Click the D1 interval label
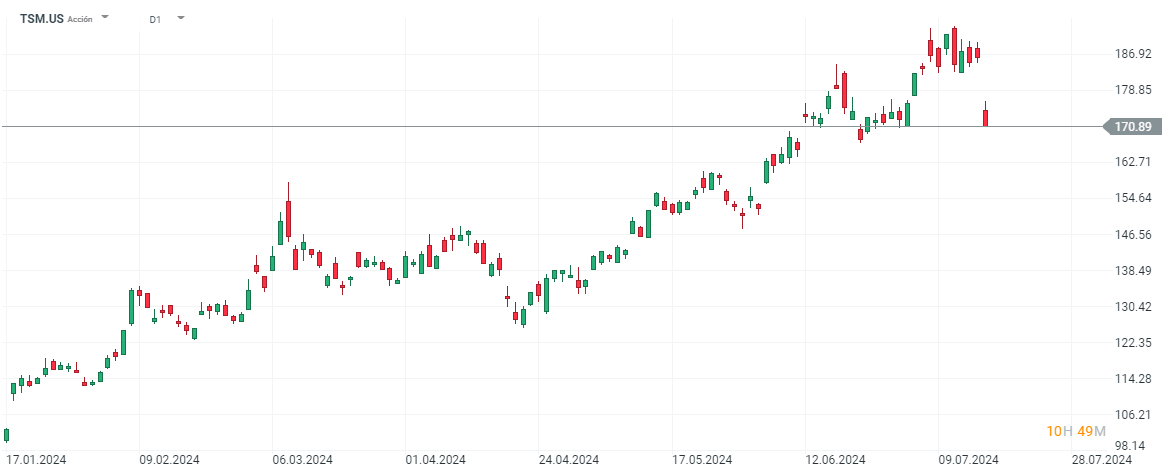This screenshot has width=1175, height=476. pos(156,19)
